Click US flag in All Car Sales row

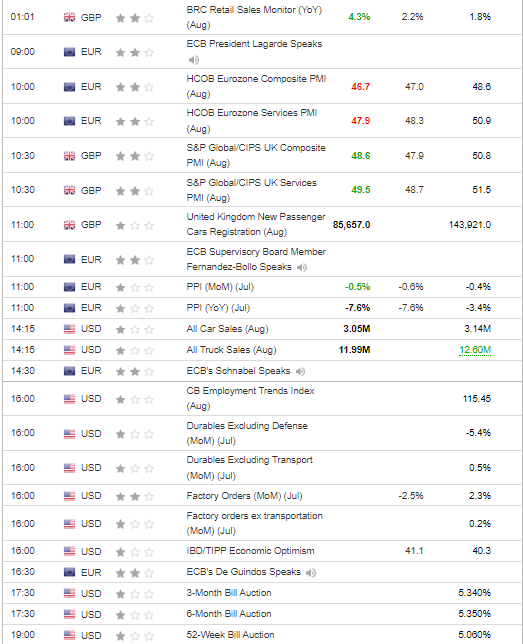pos(69,329)
